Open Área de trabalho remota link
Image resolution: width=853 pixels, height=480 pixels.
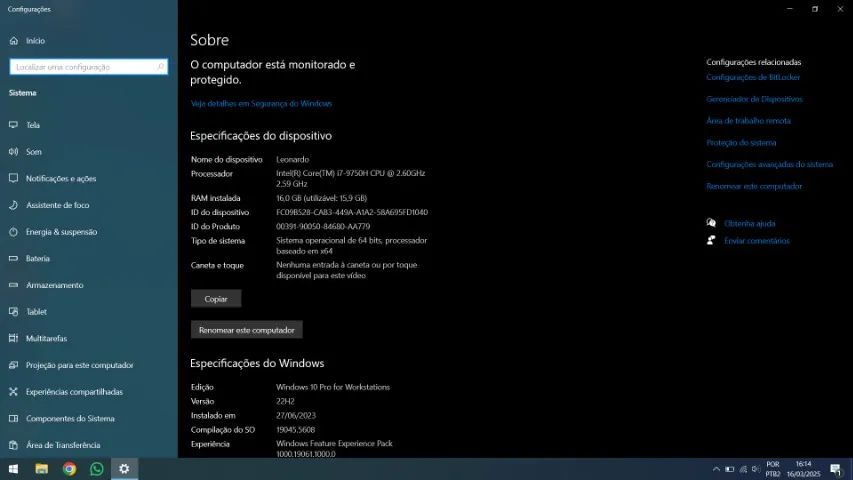749,121
